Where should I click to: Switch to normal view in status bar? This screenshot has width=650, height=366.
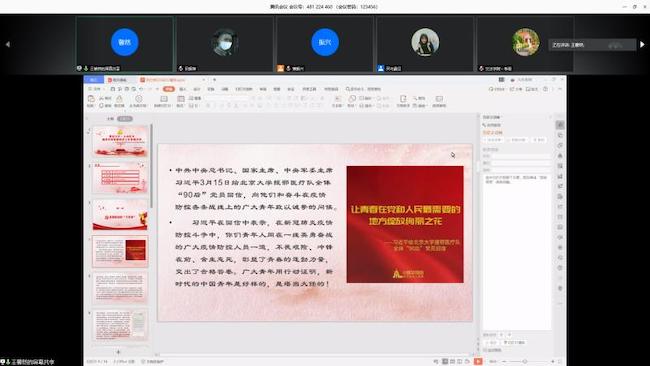tap(445, 361)
